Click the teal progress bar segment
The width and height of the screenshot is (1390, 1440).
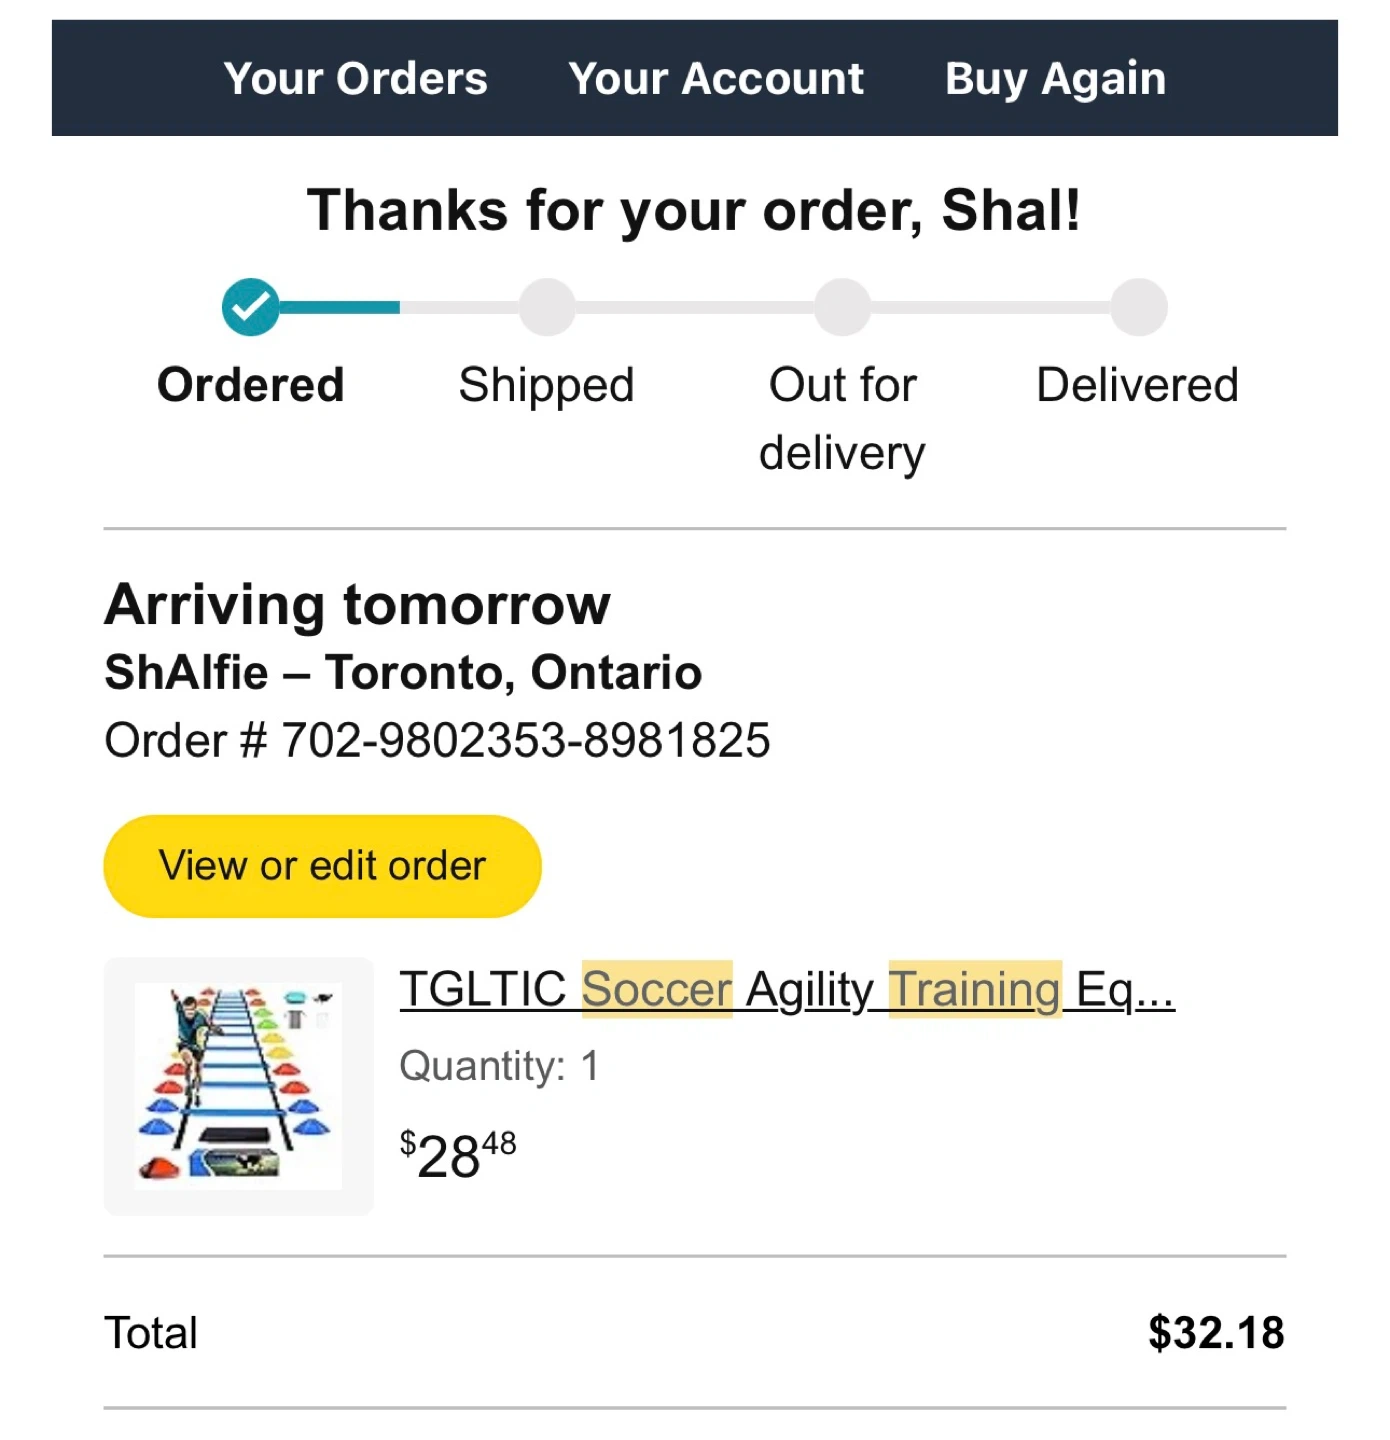coord(340,307)
